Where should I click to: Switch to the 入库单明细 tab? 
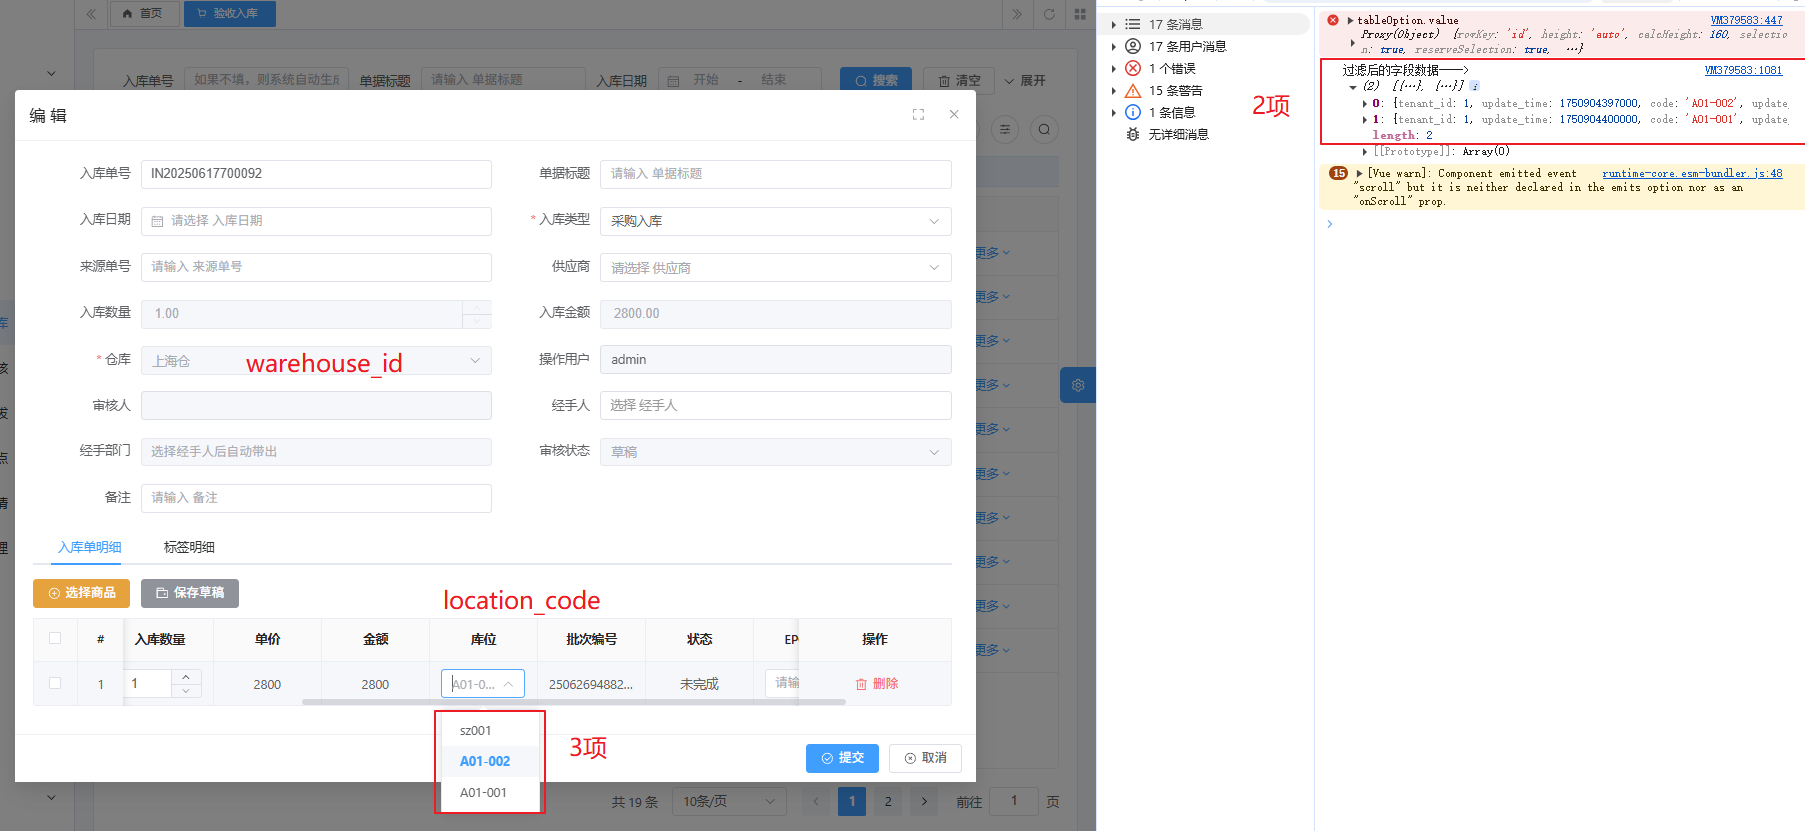pyautogui.click(x=90, y=547)
